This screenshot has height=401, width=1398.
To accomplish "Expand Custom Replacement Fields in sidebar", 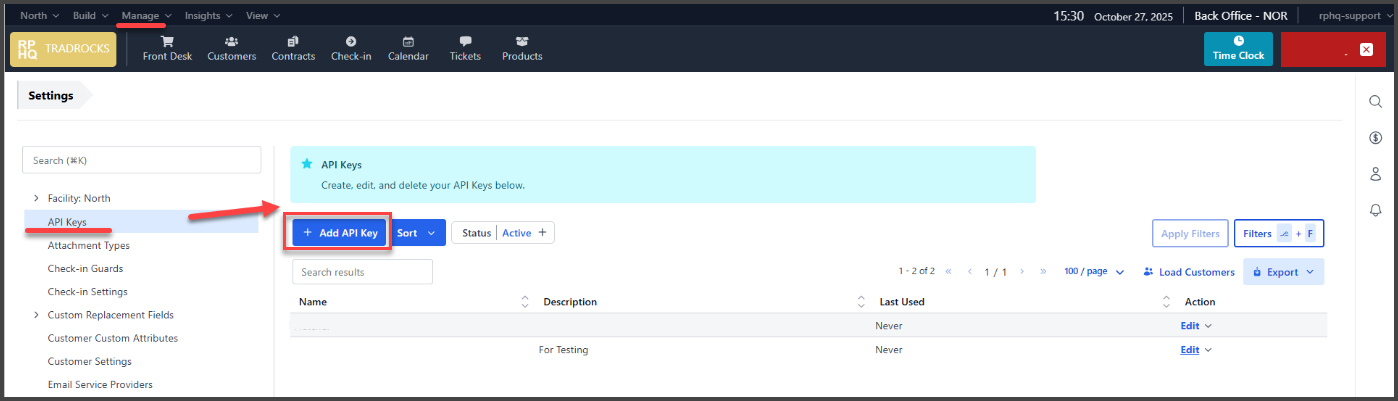I will 37,315.
